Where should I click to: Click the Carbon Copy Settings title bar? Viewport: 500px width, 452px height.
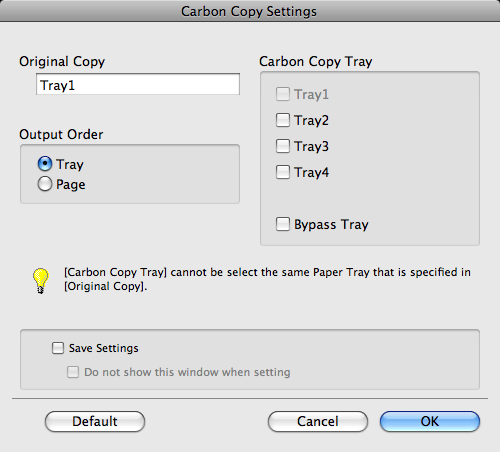click(x=249, y=11)
